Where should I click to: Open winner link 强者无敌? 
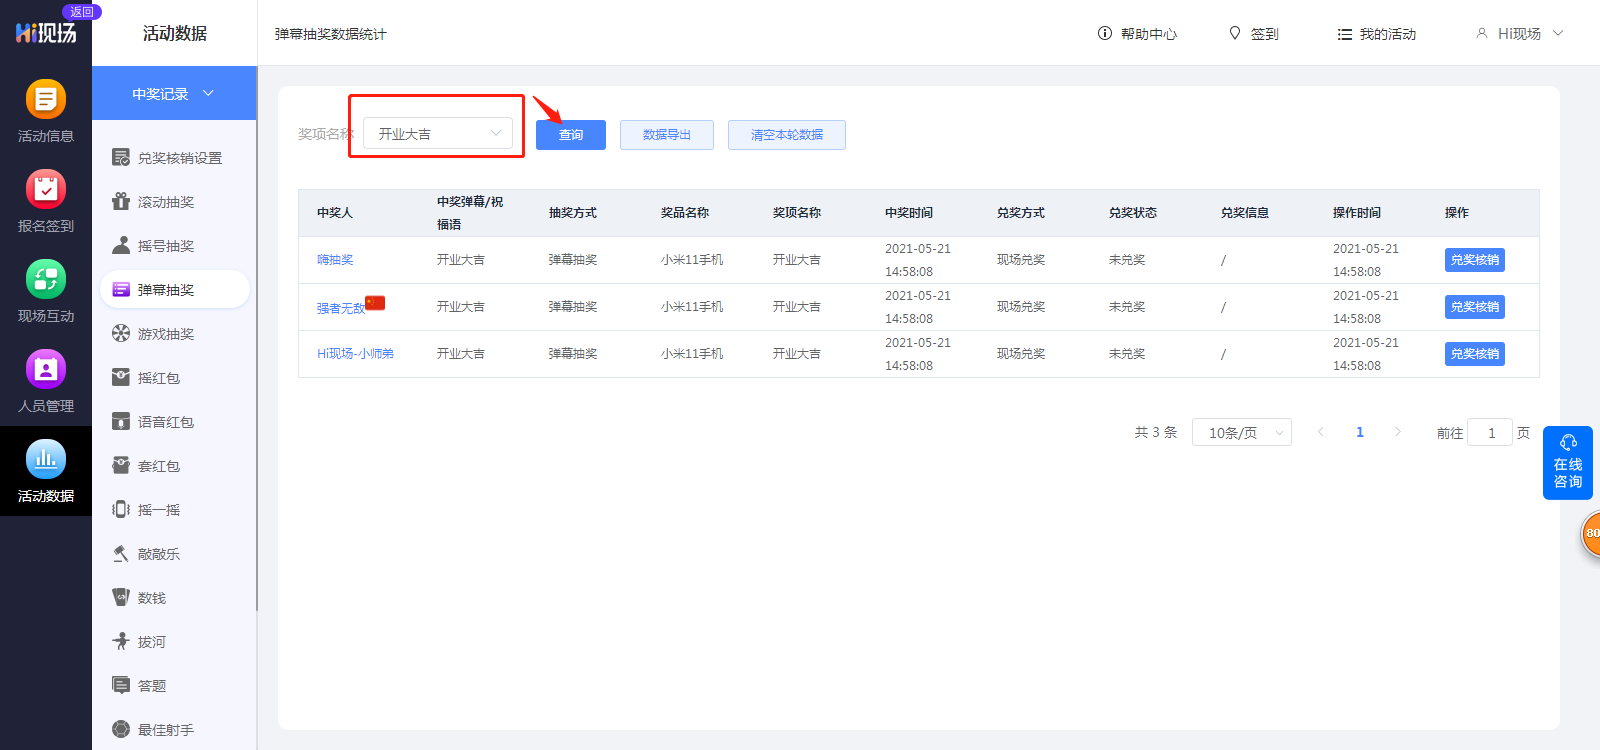point(341,308)
